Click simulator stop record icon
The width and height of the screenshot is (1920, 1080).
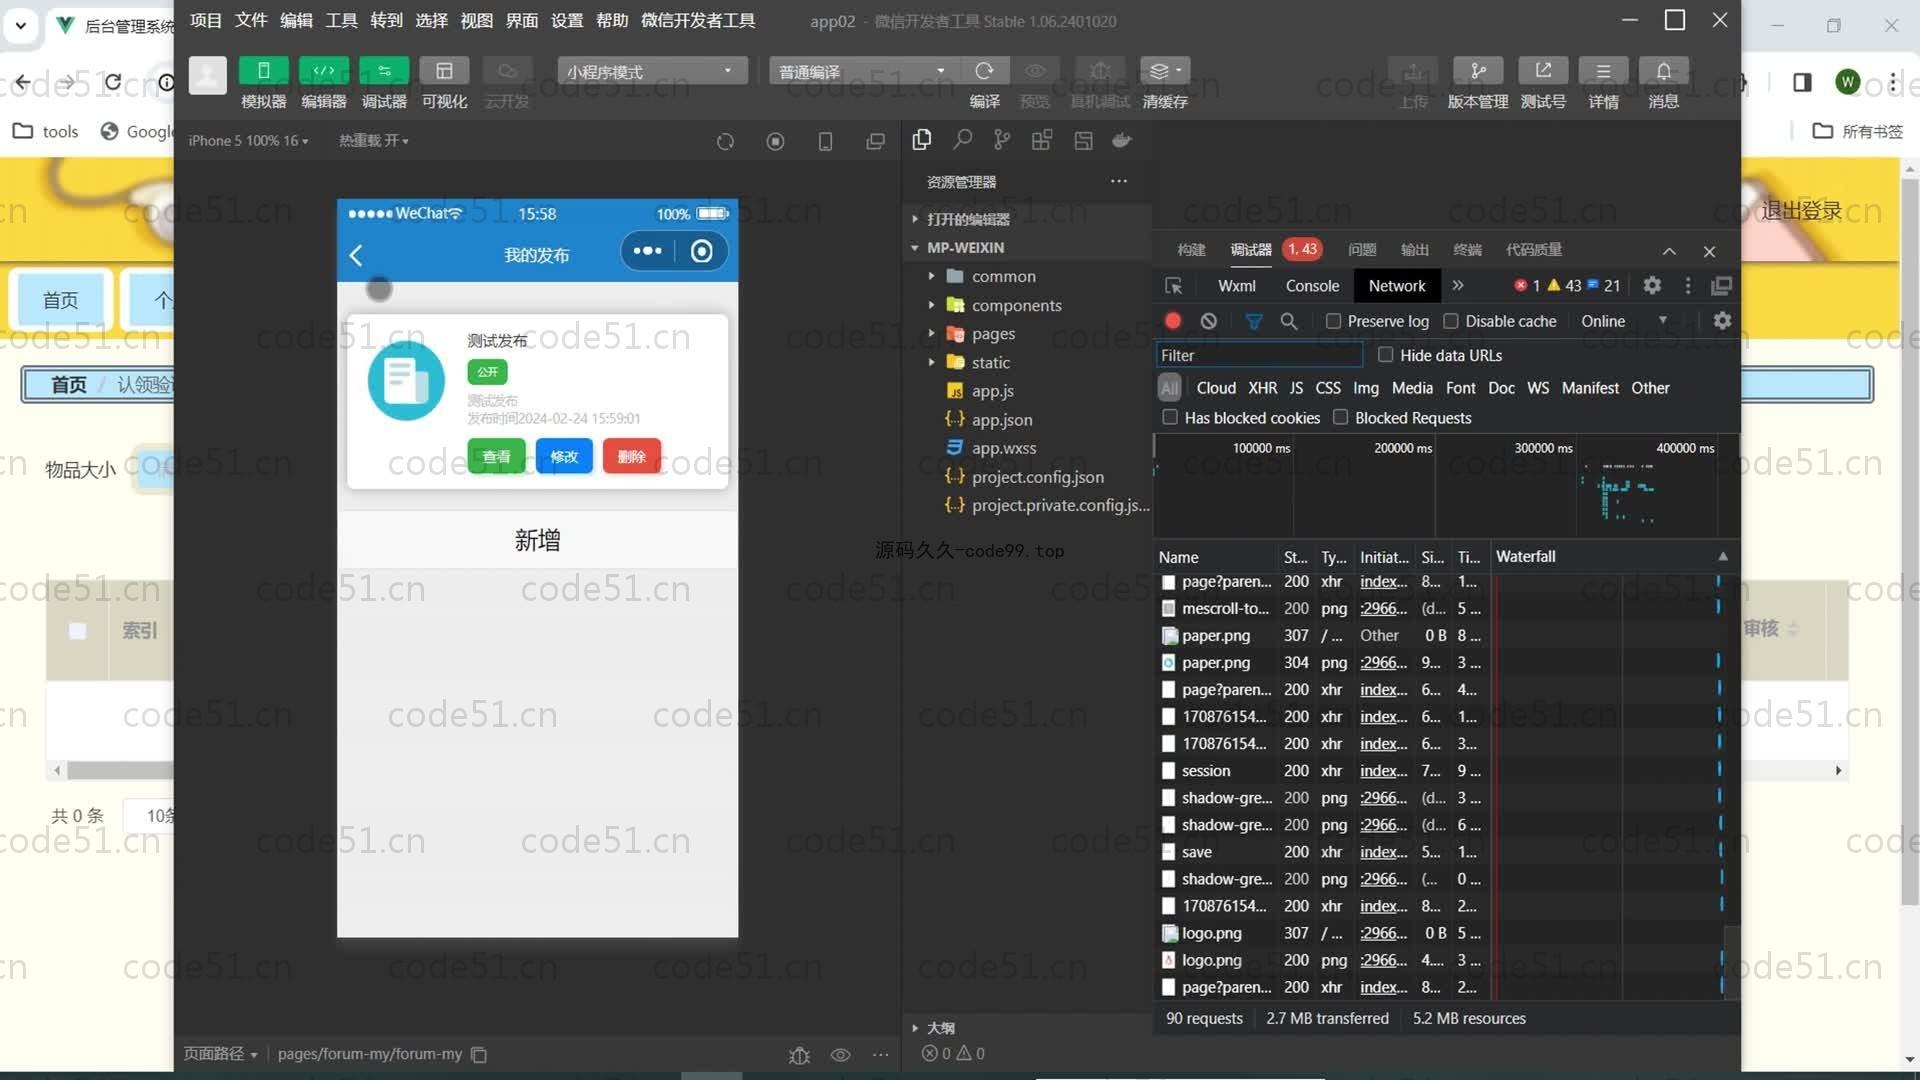pos(775,142)
